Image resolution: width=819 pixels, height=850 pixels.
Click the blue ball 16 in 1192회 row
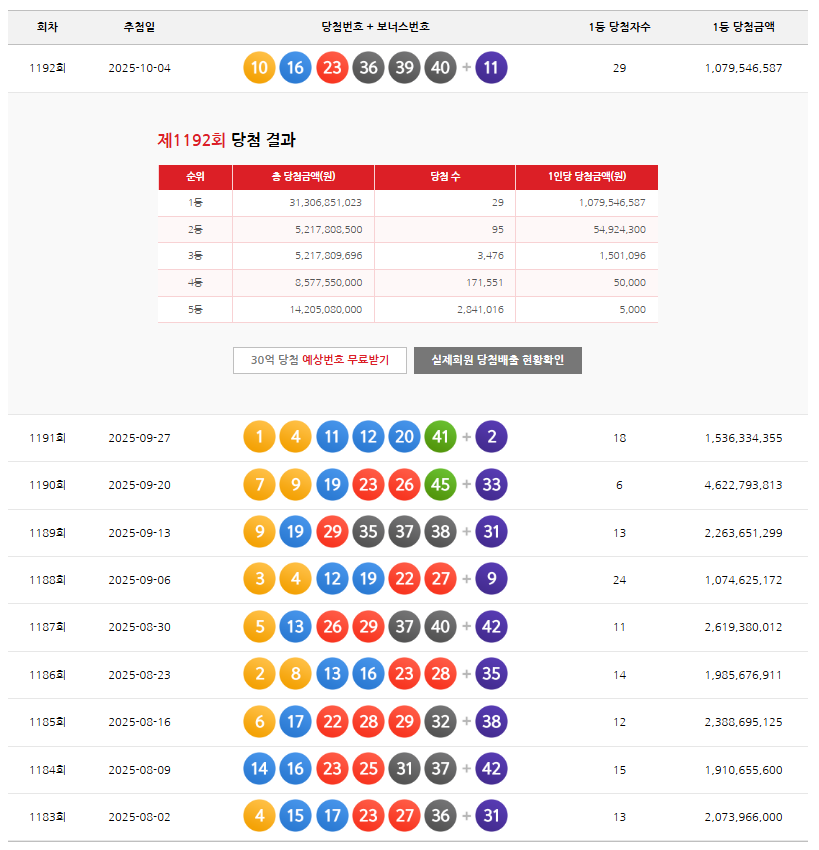pyautogui.click(x=295, y=68)
